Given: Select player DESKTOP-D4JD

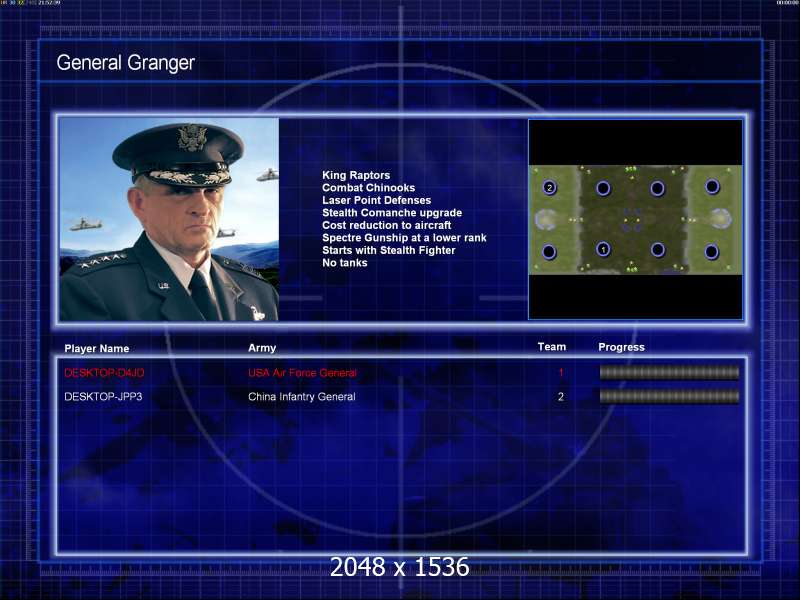Looking at the screenshot, I should coord(104,373).
